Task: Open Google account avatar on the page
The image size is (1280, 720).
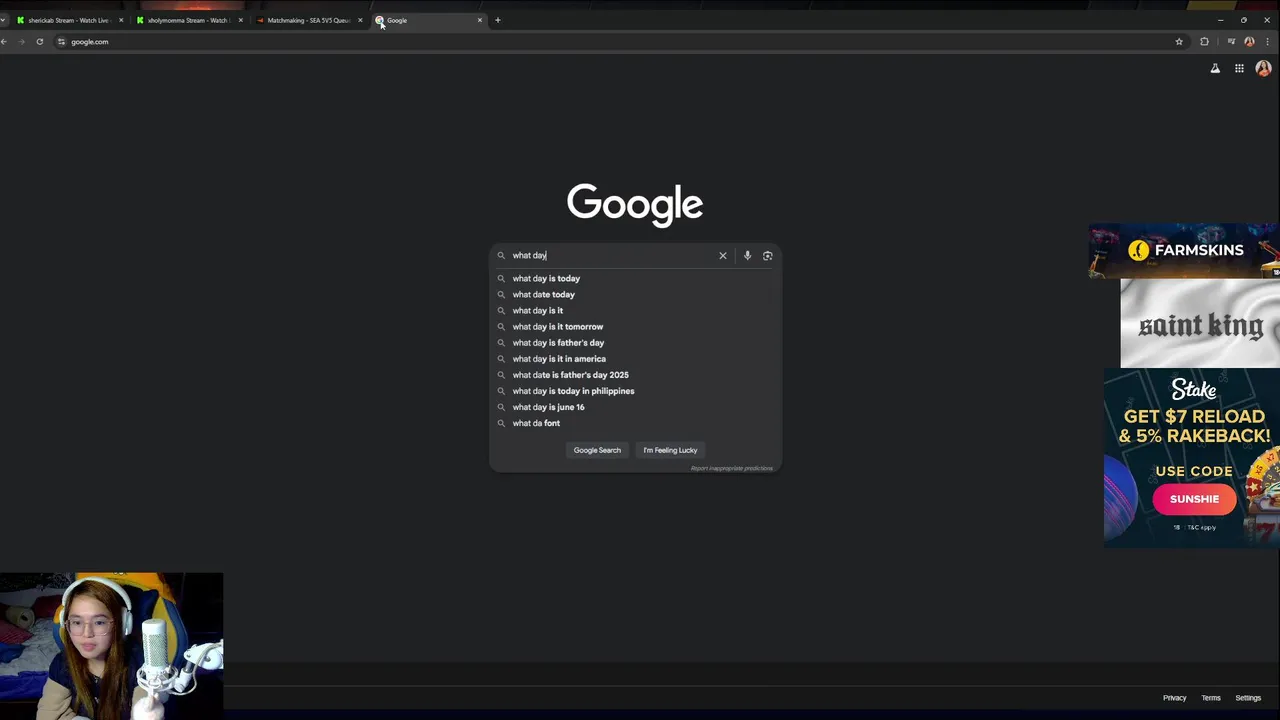Action: (x=1263, y=68)
